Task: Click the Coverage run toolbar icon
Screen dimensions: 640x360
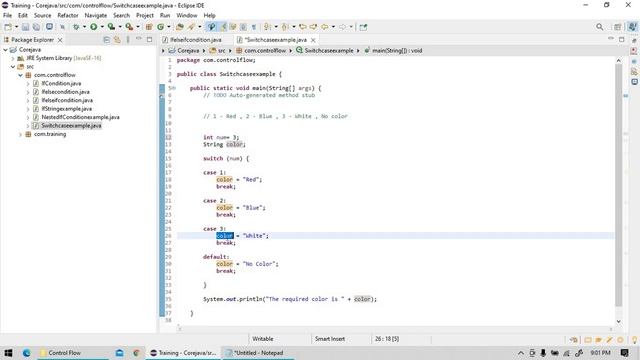Action: pos(111,27)
